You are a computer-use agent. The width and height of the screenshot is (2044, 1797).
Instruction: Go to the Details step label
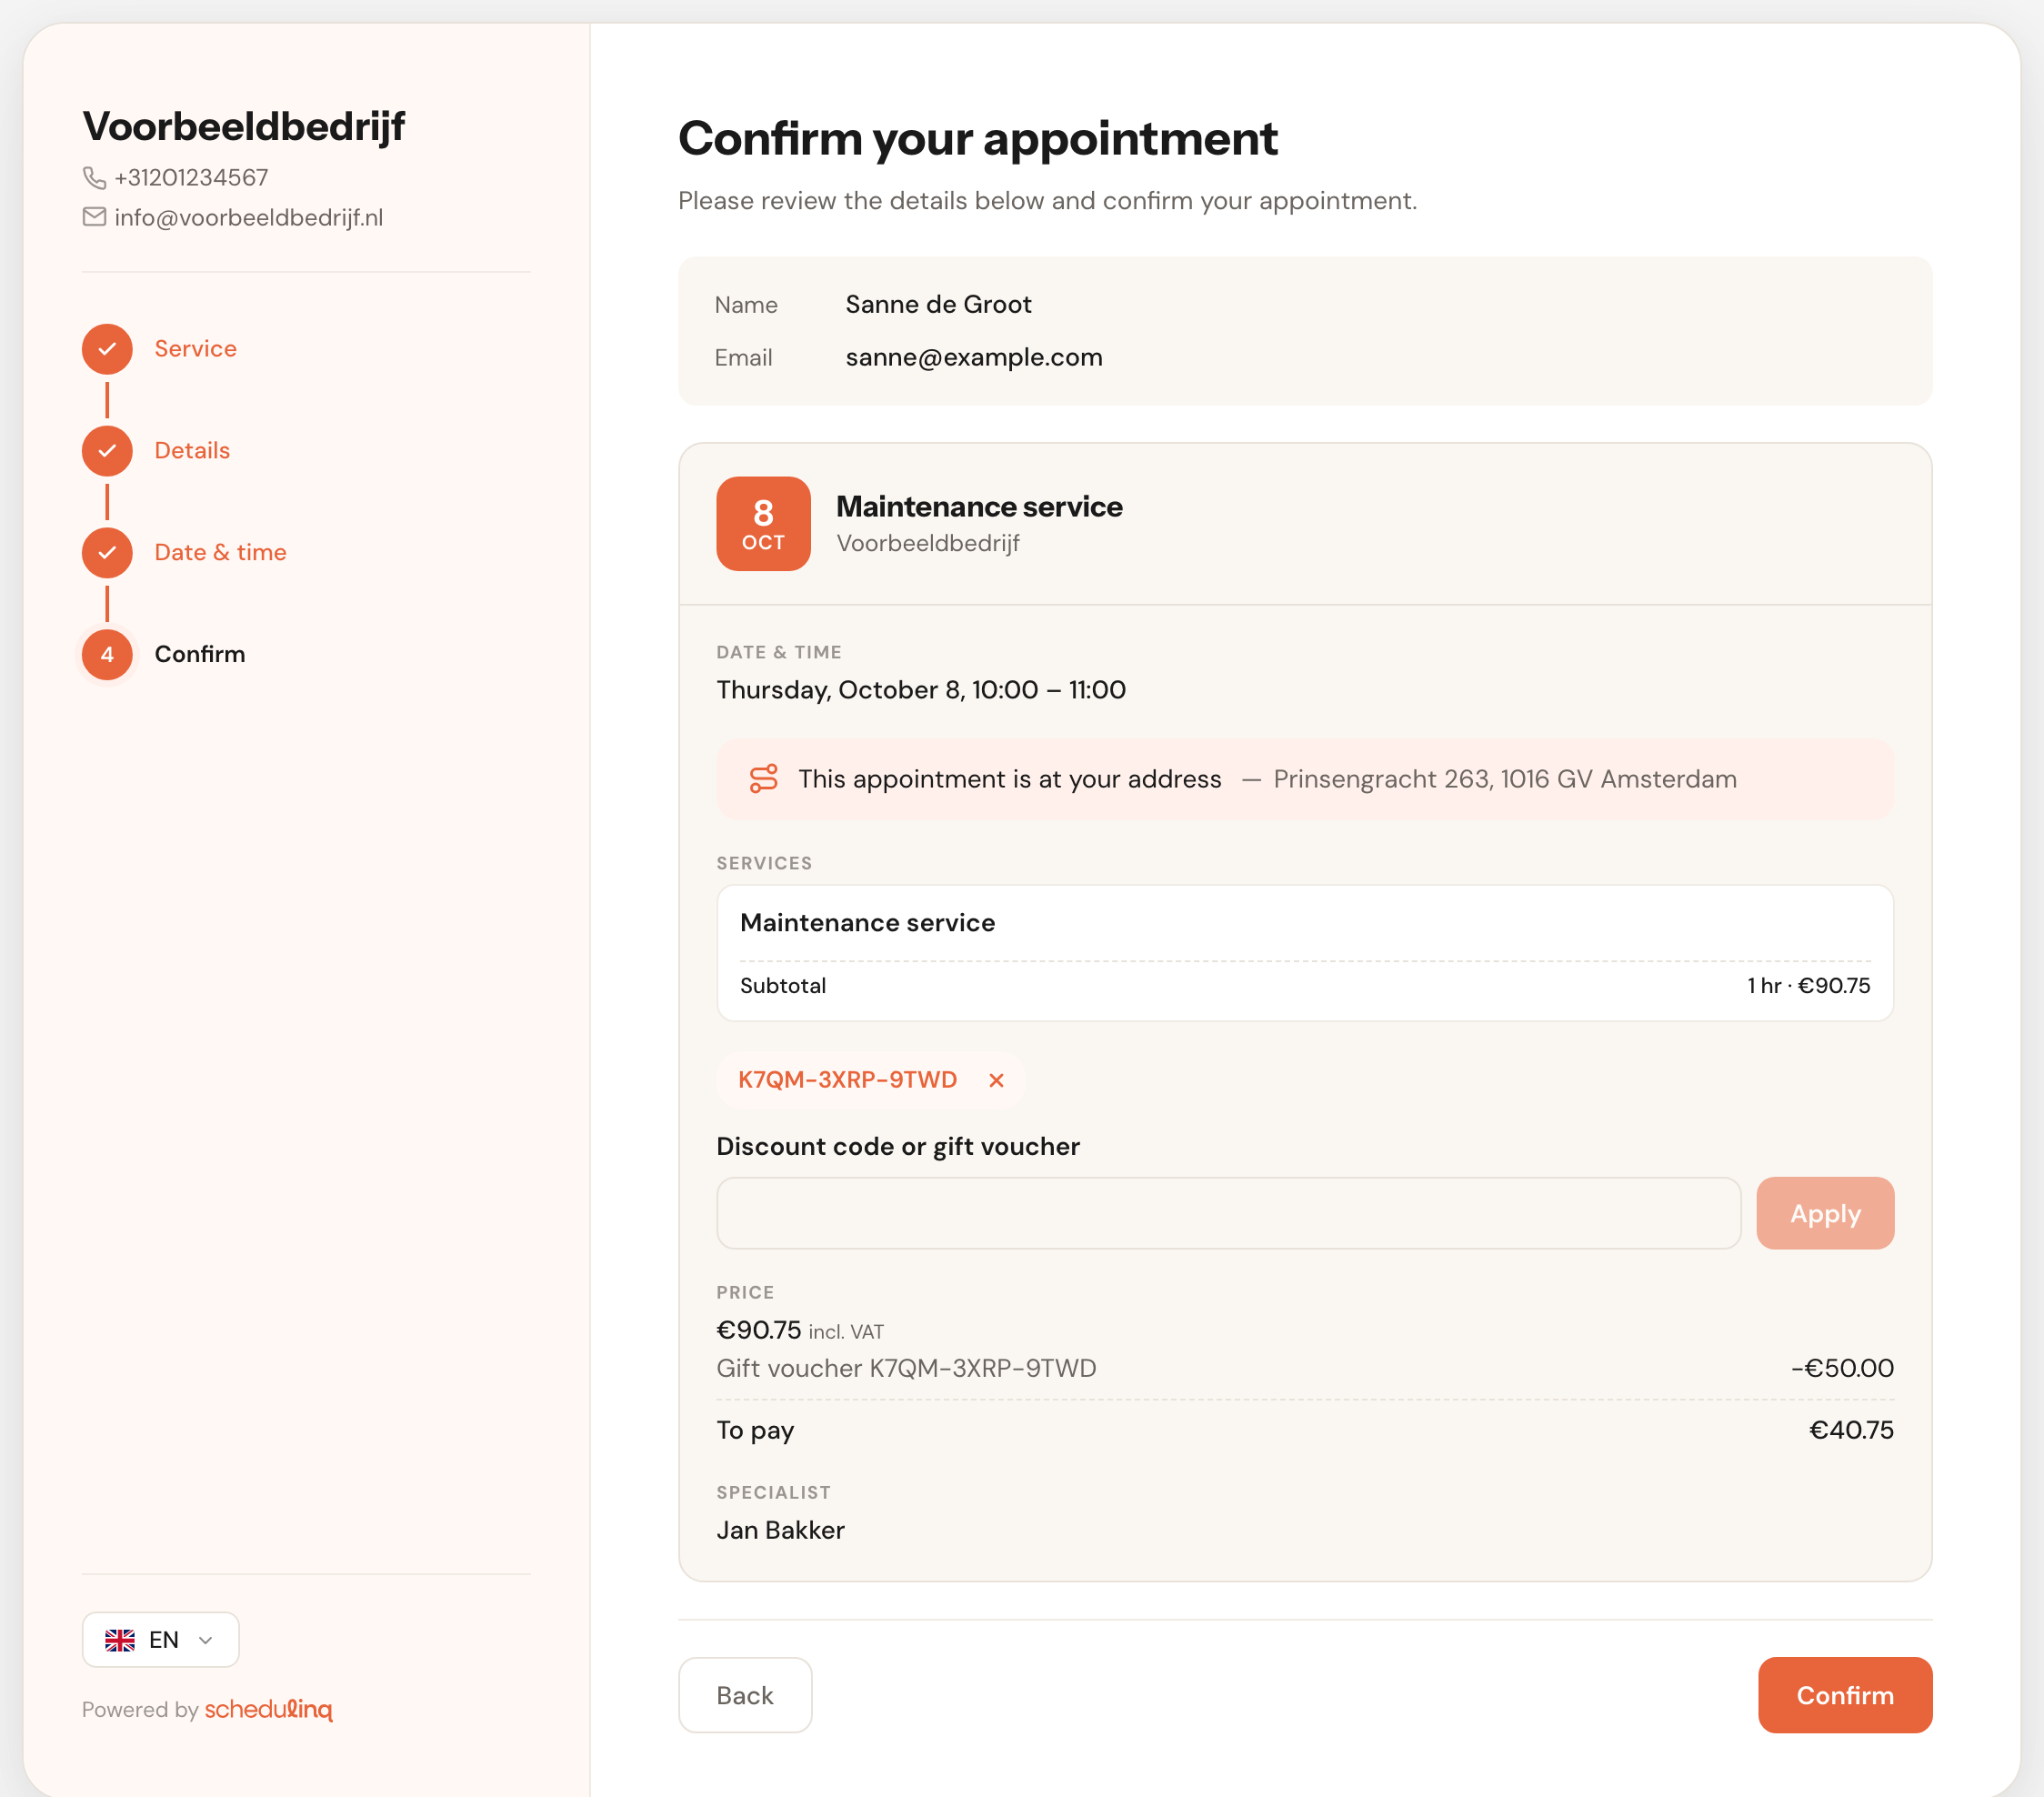pos(192,451)
